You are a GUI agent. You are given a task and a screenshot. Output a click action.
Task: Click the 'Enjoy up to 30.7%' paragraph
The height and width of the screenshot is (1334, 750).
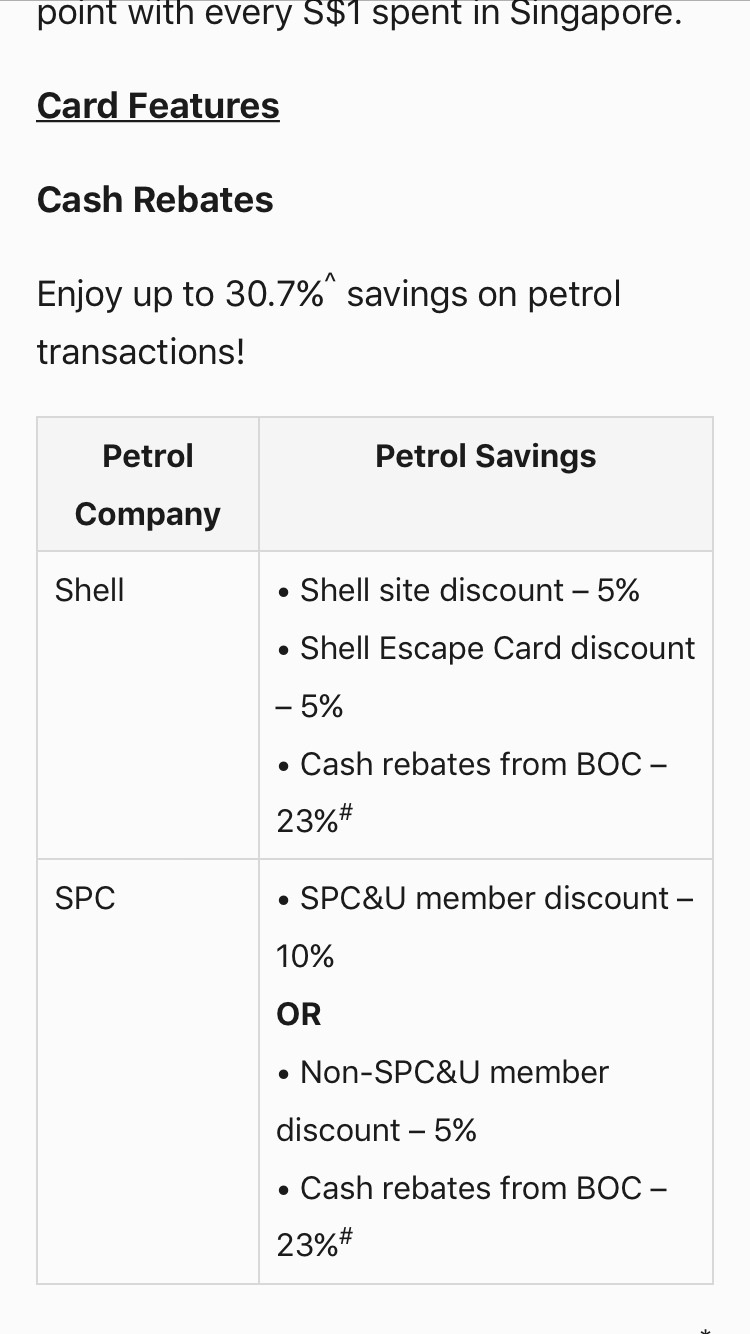coord(329,295)
